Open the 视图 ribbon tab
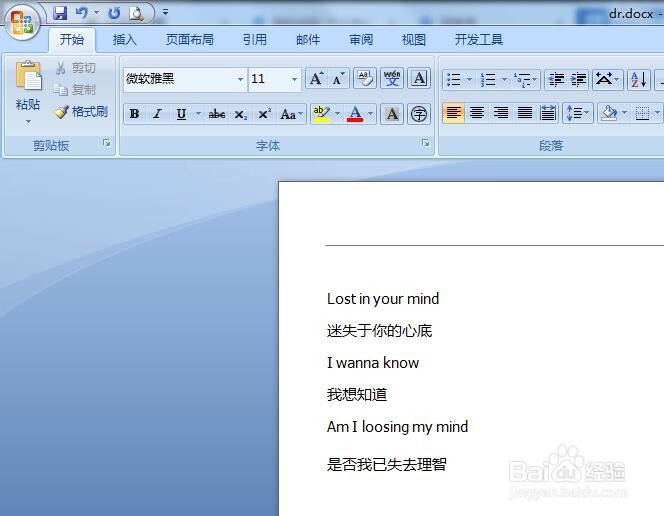 click(x=413, y=40)
